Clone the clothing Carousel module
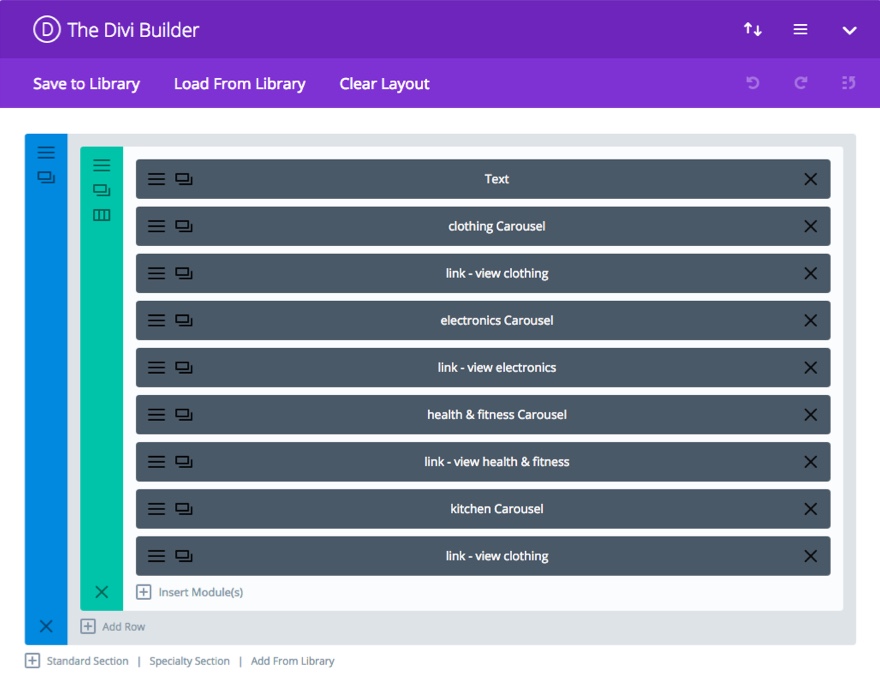The height and width of the screenshot is (681, 880). click(184, 226)
